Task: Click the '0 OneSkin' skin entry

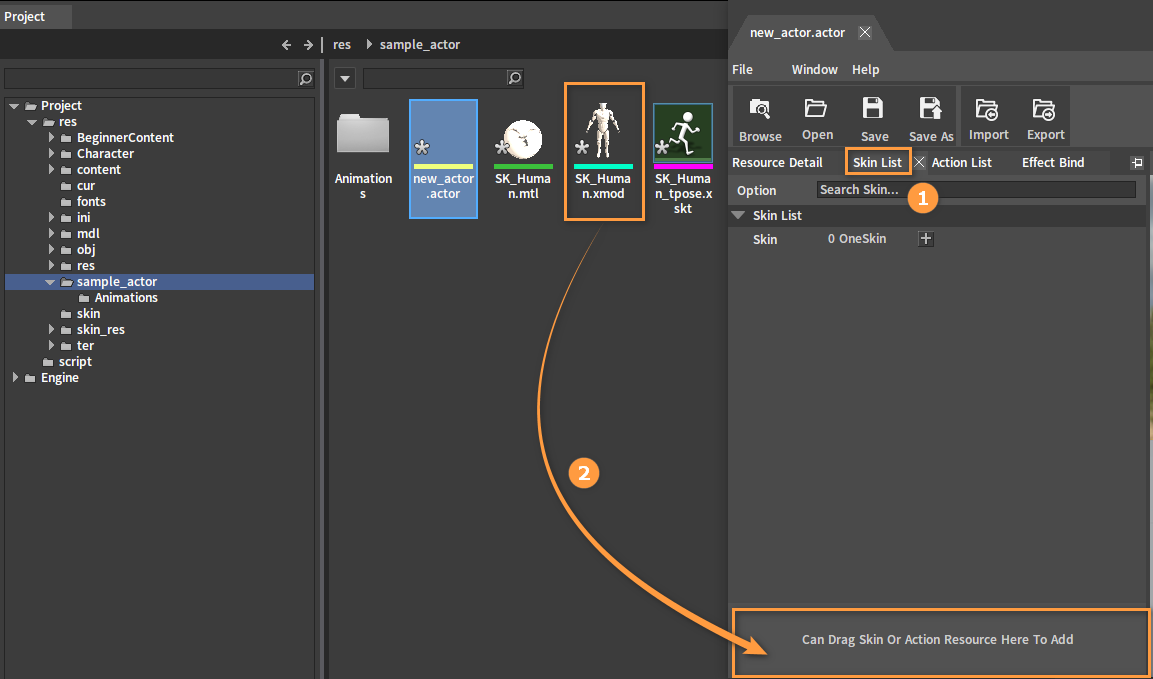Action: [857, 238]
